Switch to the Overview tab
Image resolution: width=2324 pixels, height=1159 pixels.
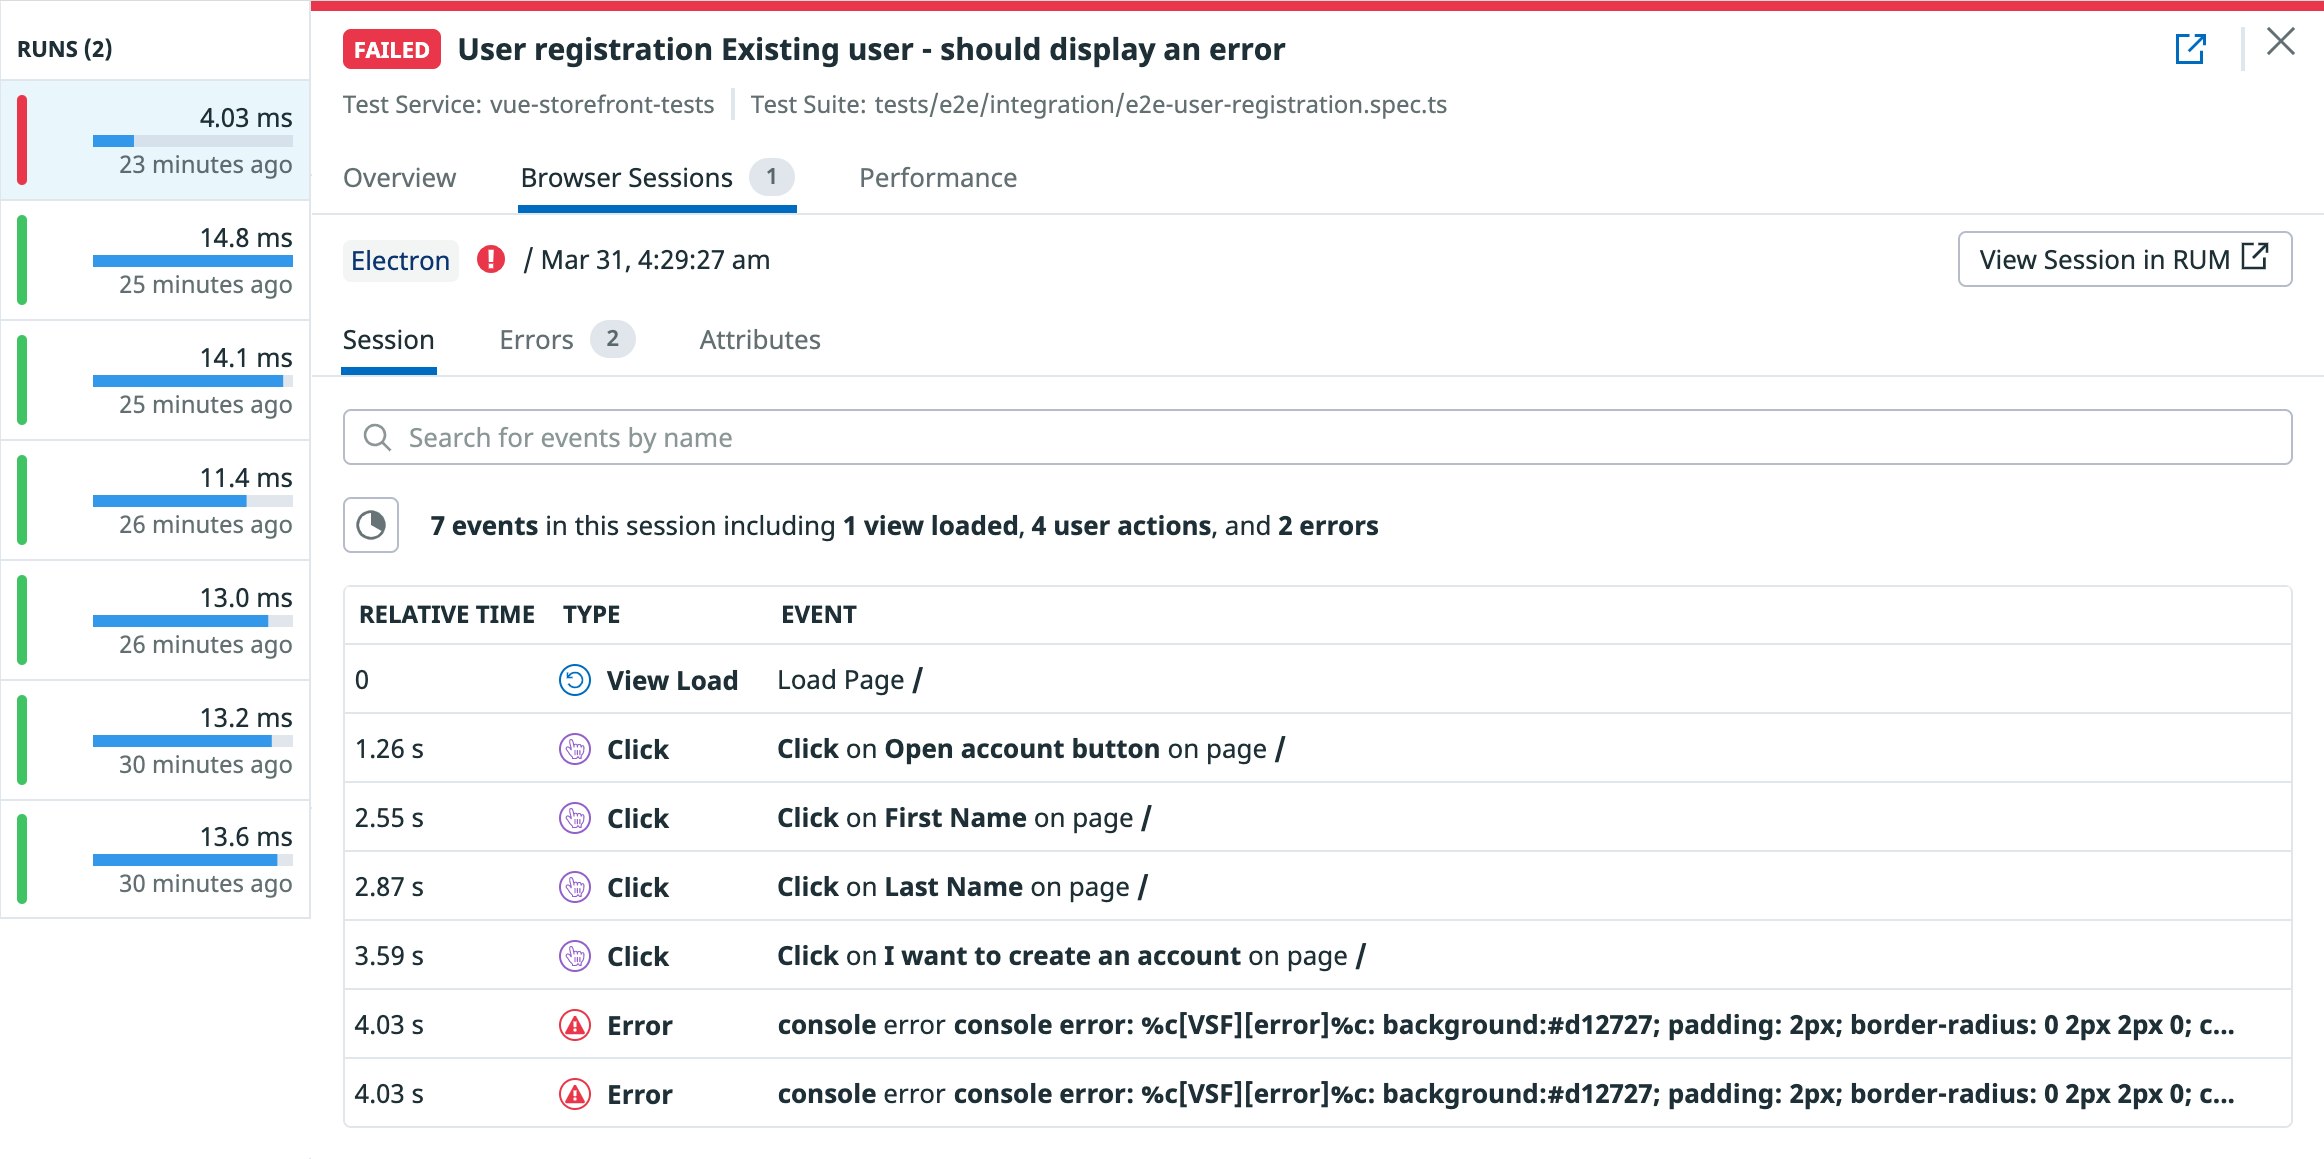399,177
